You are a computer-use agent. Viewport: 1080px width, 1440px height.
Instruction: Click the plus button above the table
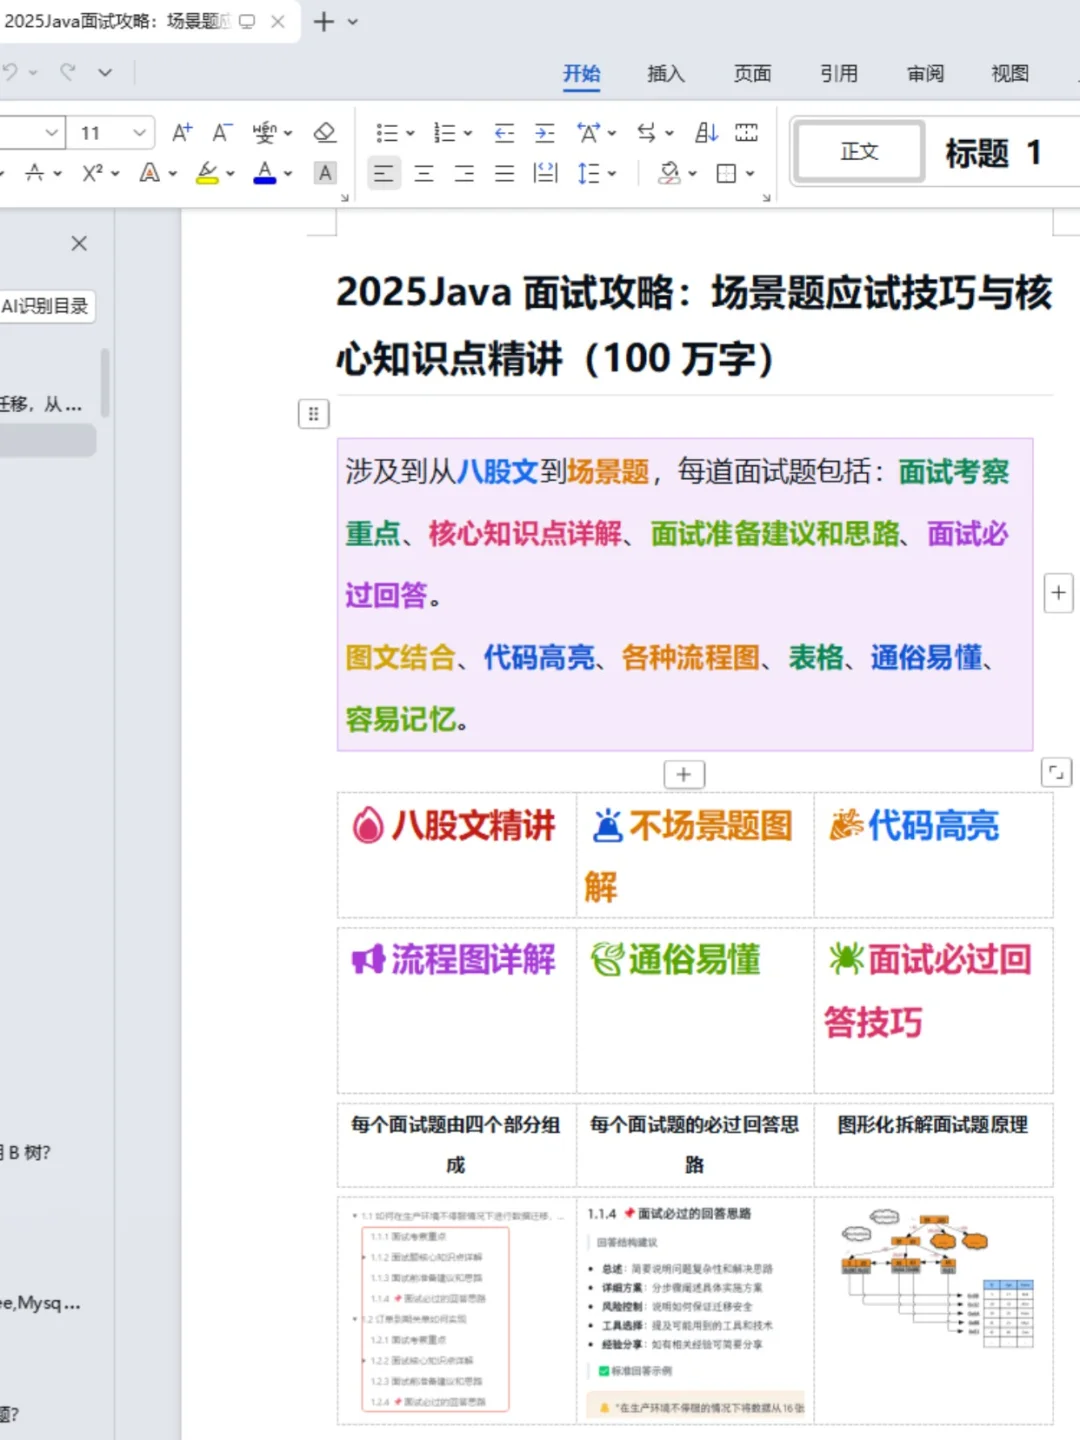coord(684,774)
